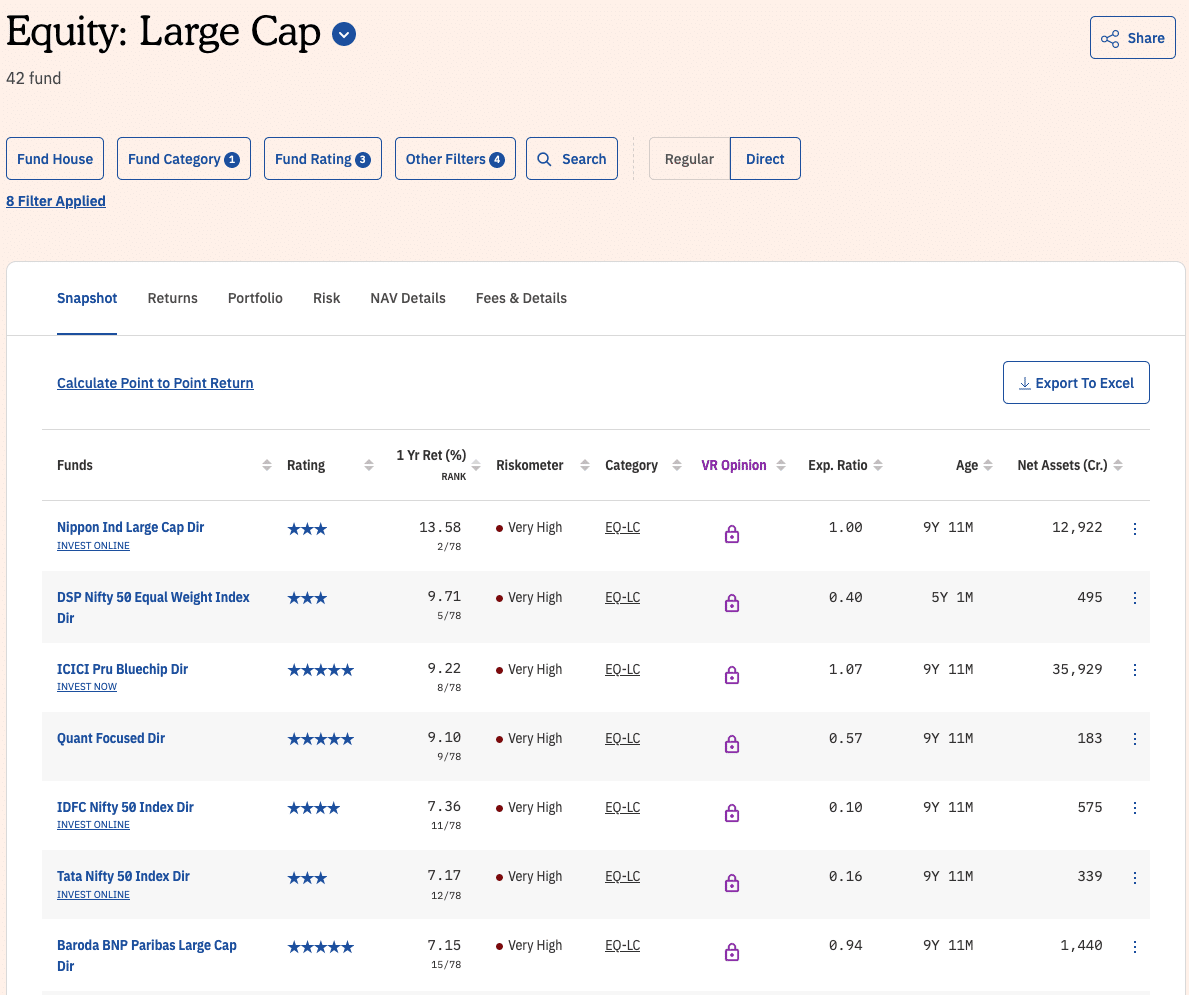Viewport: 1189px width, 995px height.
Task: Open the Fund Category filter
Action: tap(184, 159)
